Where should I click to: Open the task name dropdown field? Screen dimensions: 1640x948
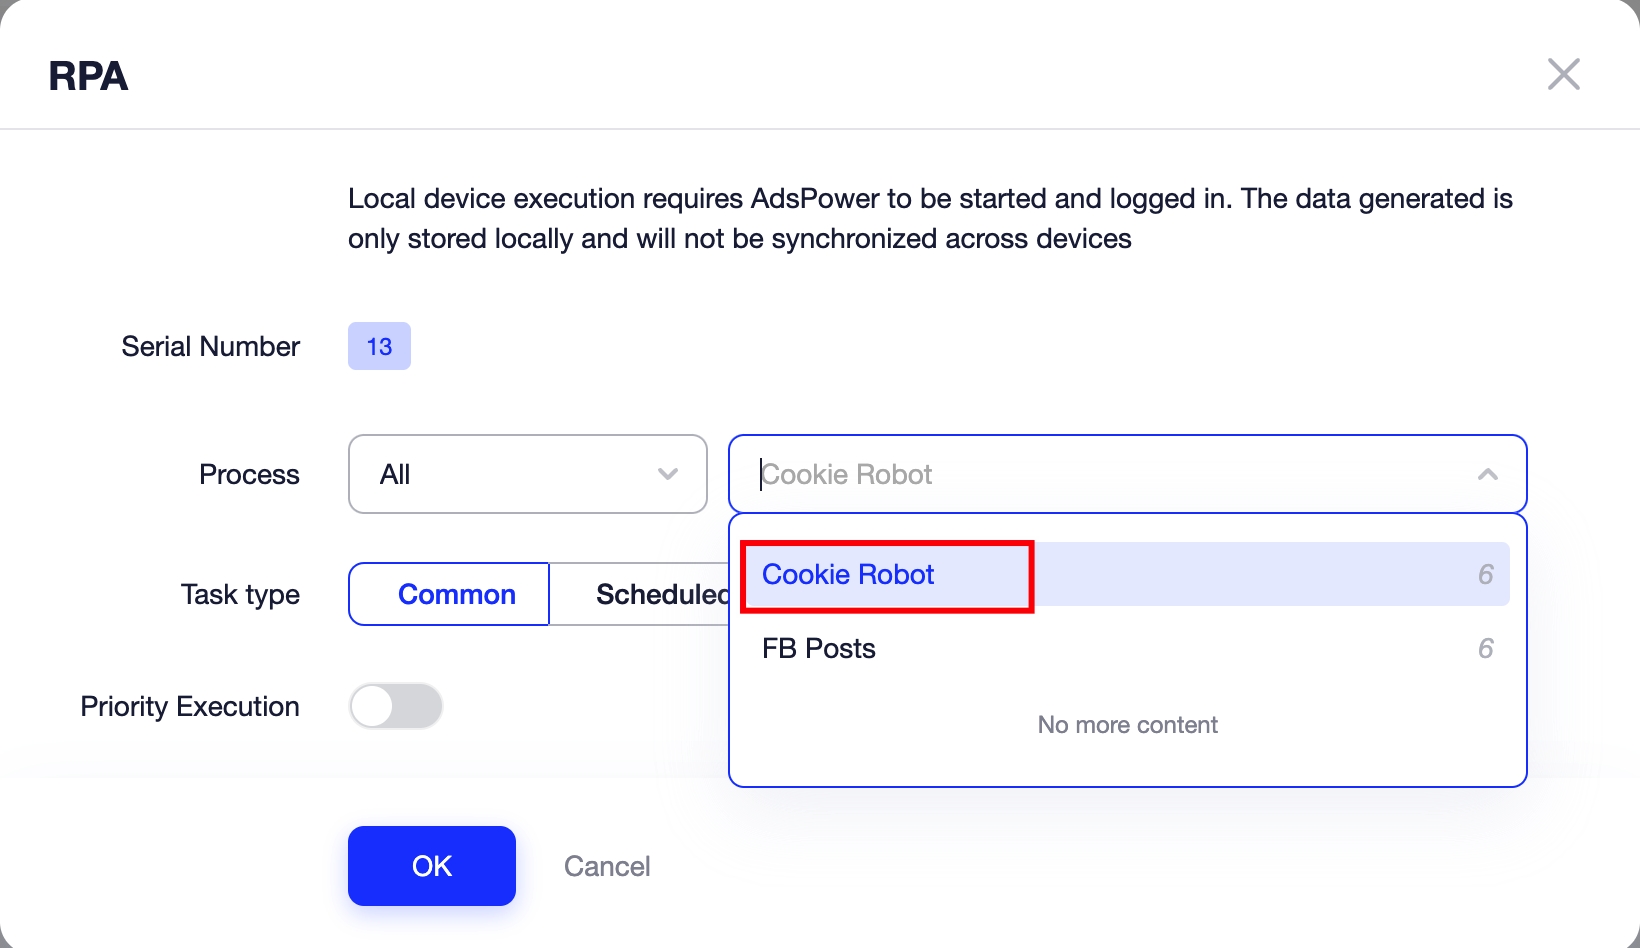point(1100,474)
